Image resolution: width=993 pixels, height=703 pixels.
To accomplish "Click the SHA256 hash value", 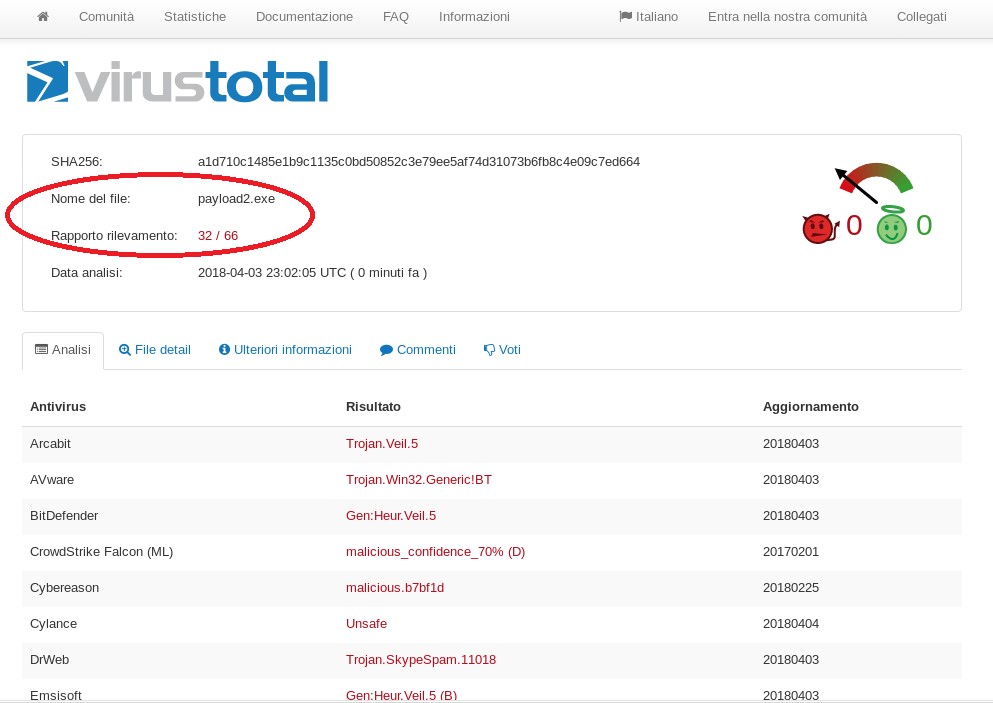I will click(x=419, y=162).
